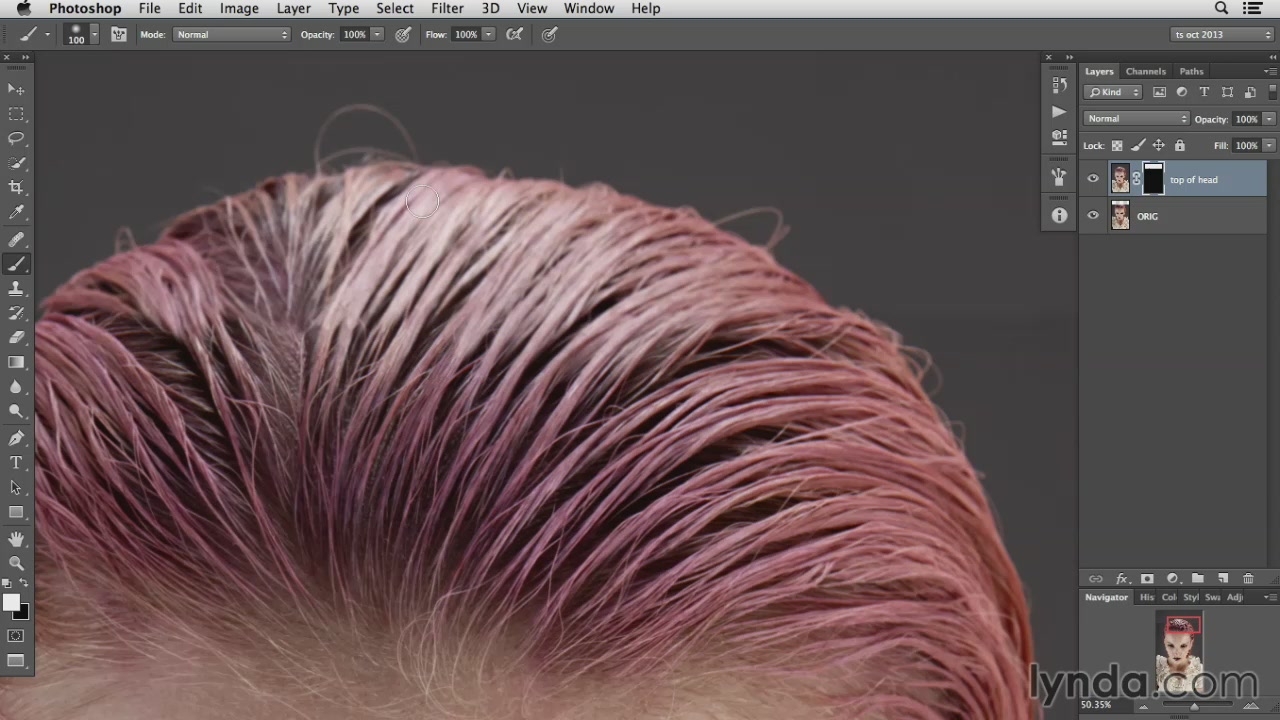Select the Lasso tool
The width and height of the screenshot is (1280, 720).
16,138
